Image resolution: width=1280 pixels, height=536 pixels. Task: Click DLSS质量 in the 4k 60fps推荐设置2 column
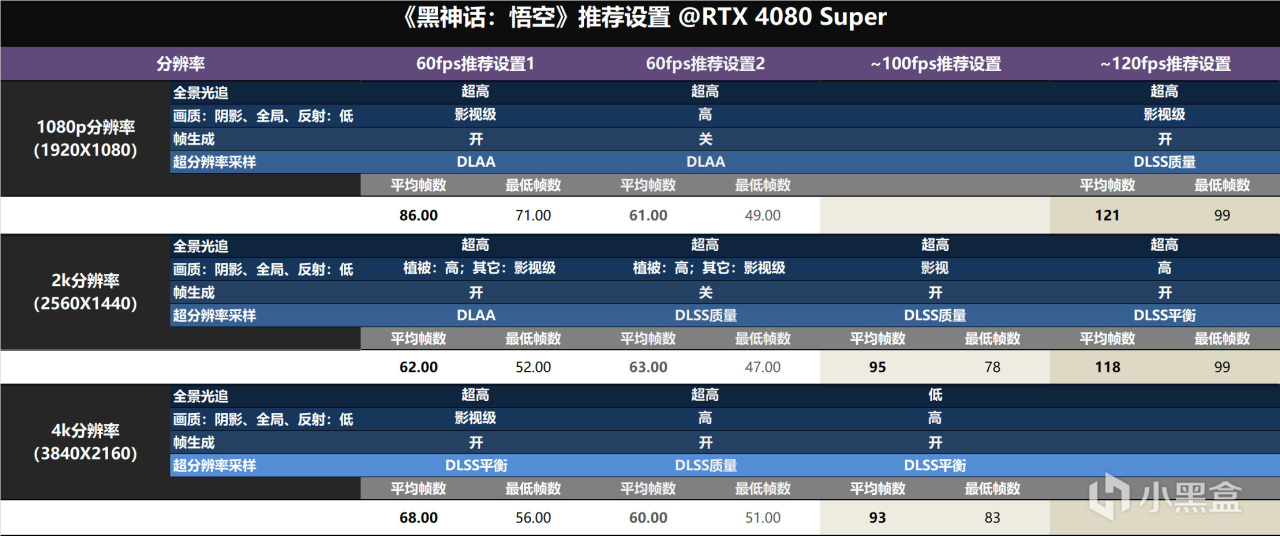pyautogui.click(x=705, y=465)
